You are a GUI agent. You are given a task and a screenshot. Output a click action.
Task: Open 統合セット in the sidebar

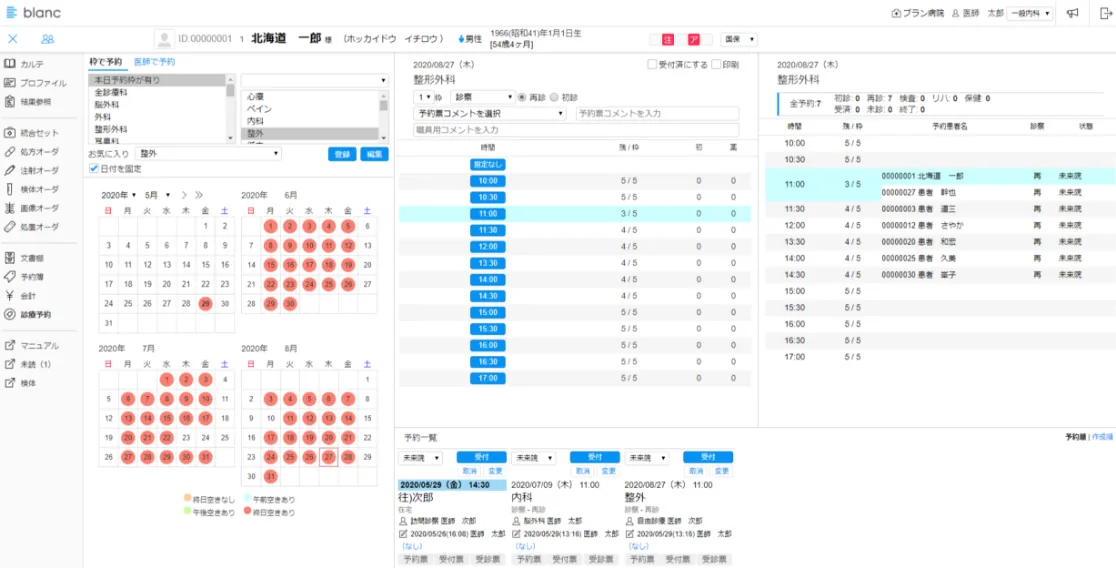(31, 133)
